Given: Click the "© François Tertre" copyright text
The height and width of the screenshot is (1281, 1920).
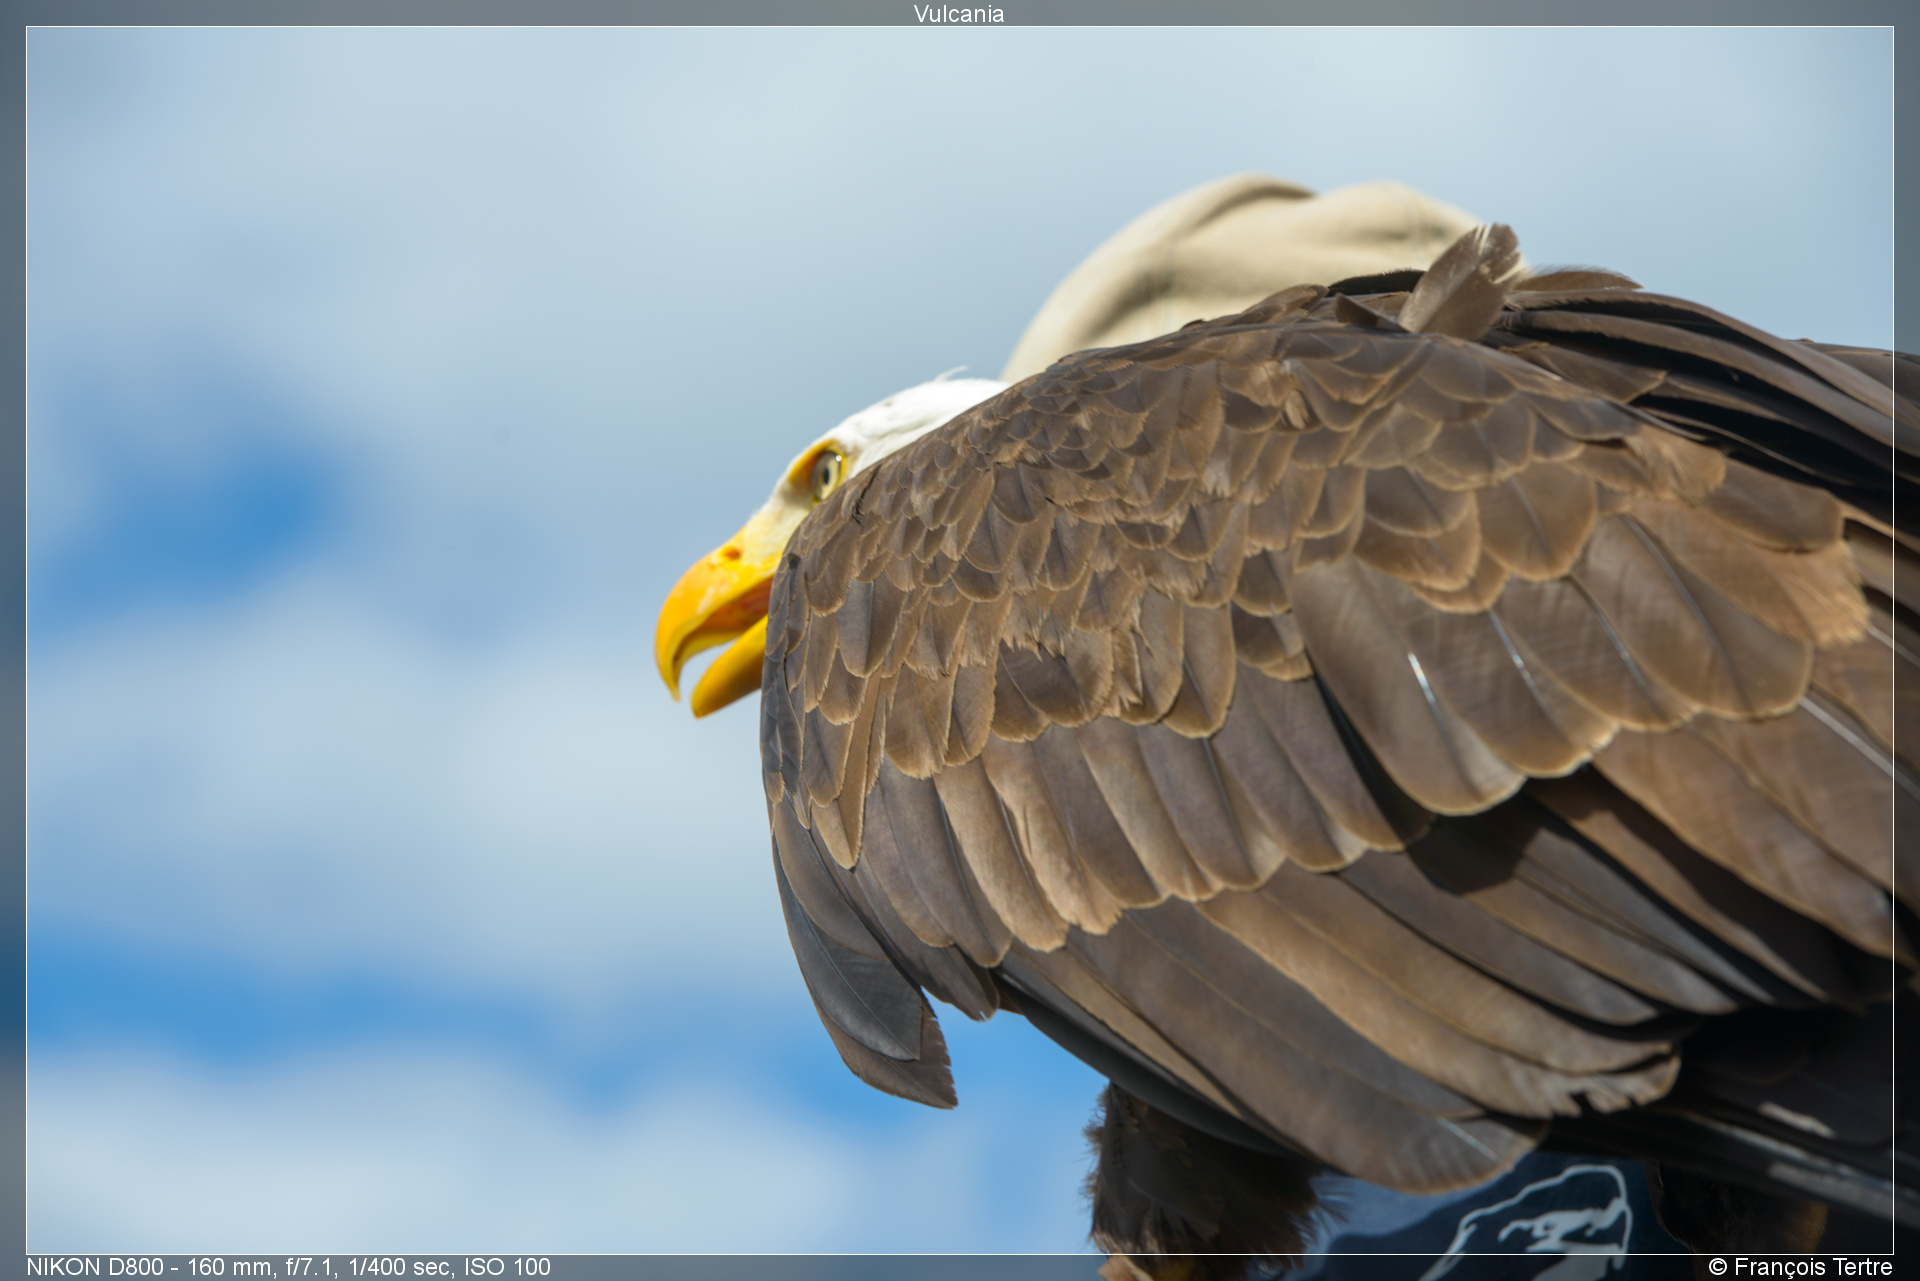Looking at the screenshot, I should 1800,1267.
